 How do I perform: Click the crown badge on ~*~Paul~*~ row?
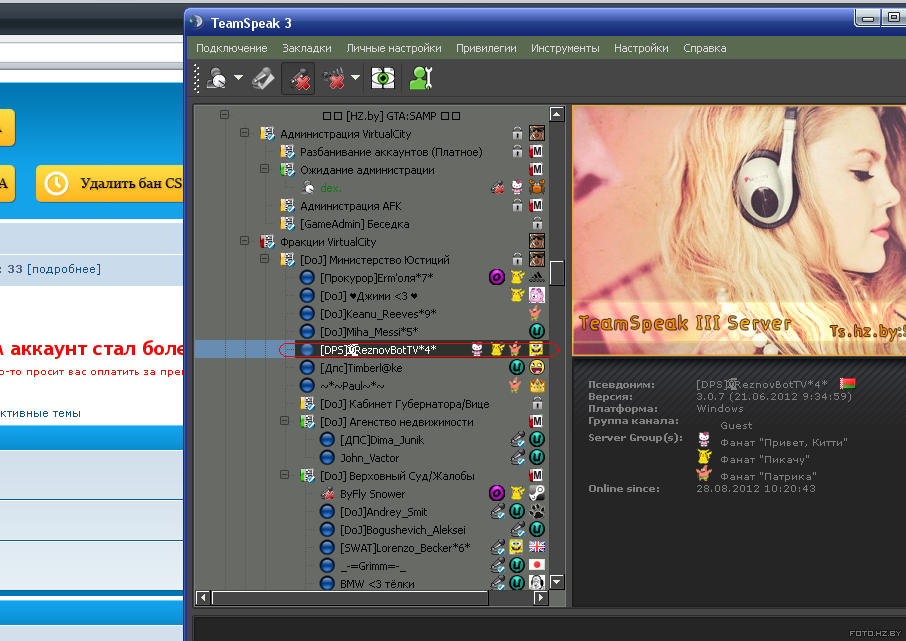[x=537, y=386]
